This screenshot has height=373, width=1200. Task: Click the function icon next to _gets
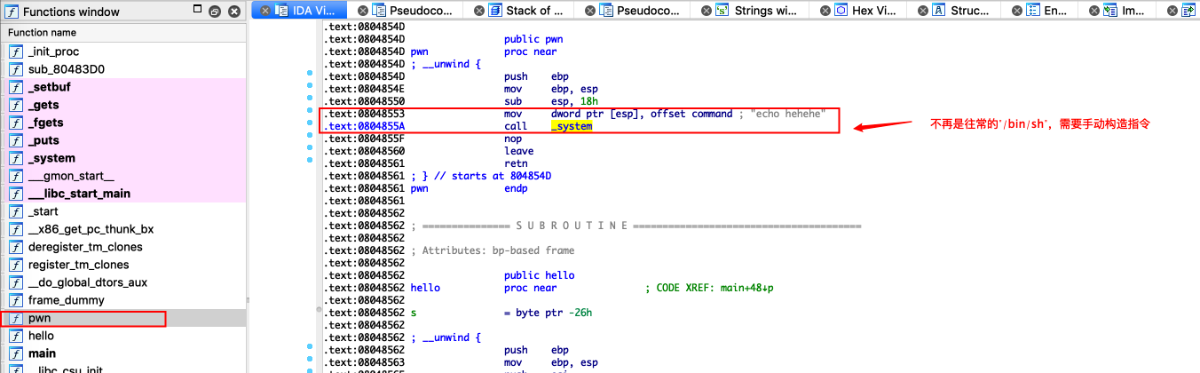point(15,104)
